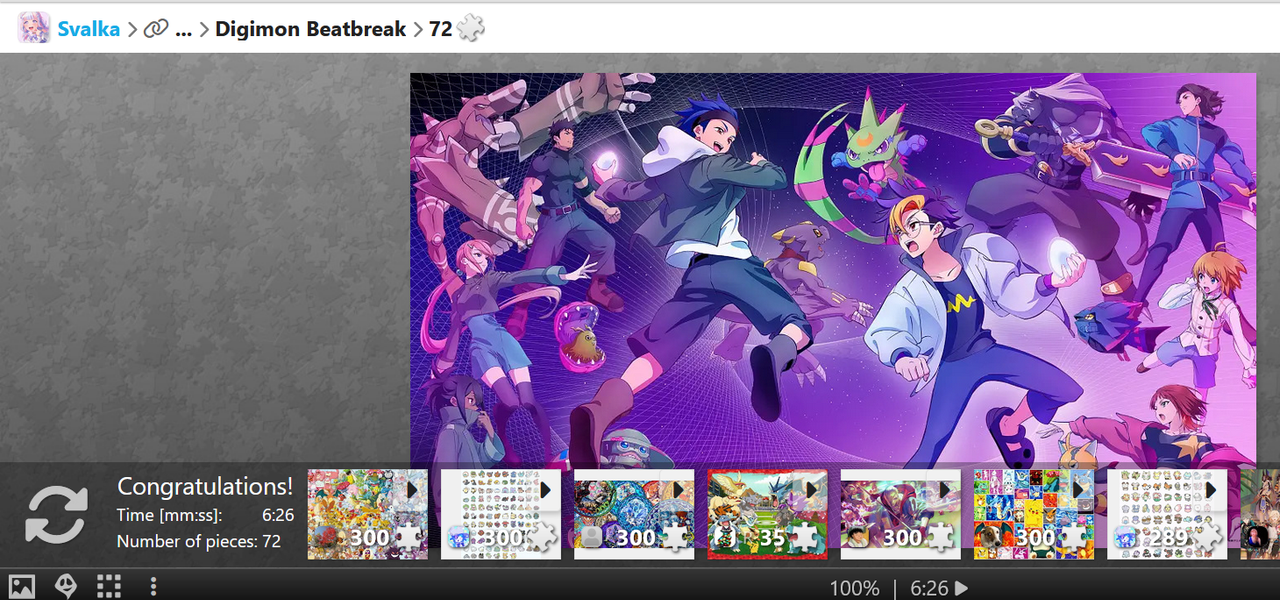
Task: Click play arrow on first Pokemon collage thumbnail
Action: (412, 490)
